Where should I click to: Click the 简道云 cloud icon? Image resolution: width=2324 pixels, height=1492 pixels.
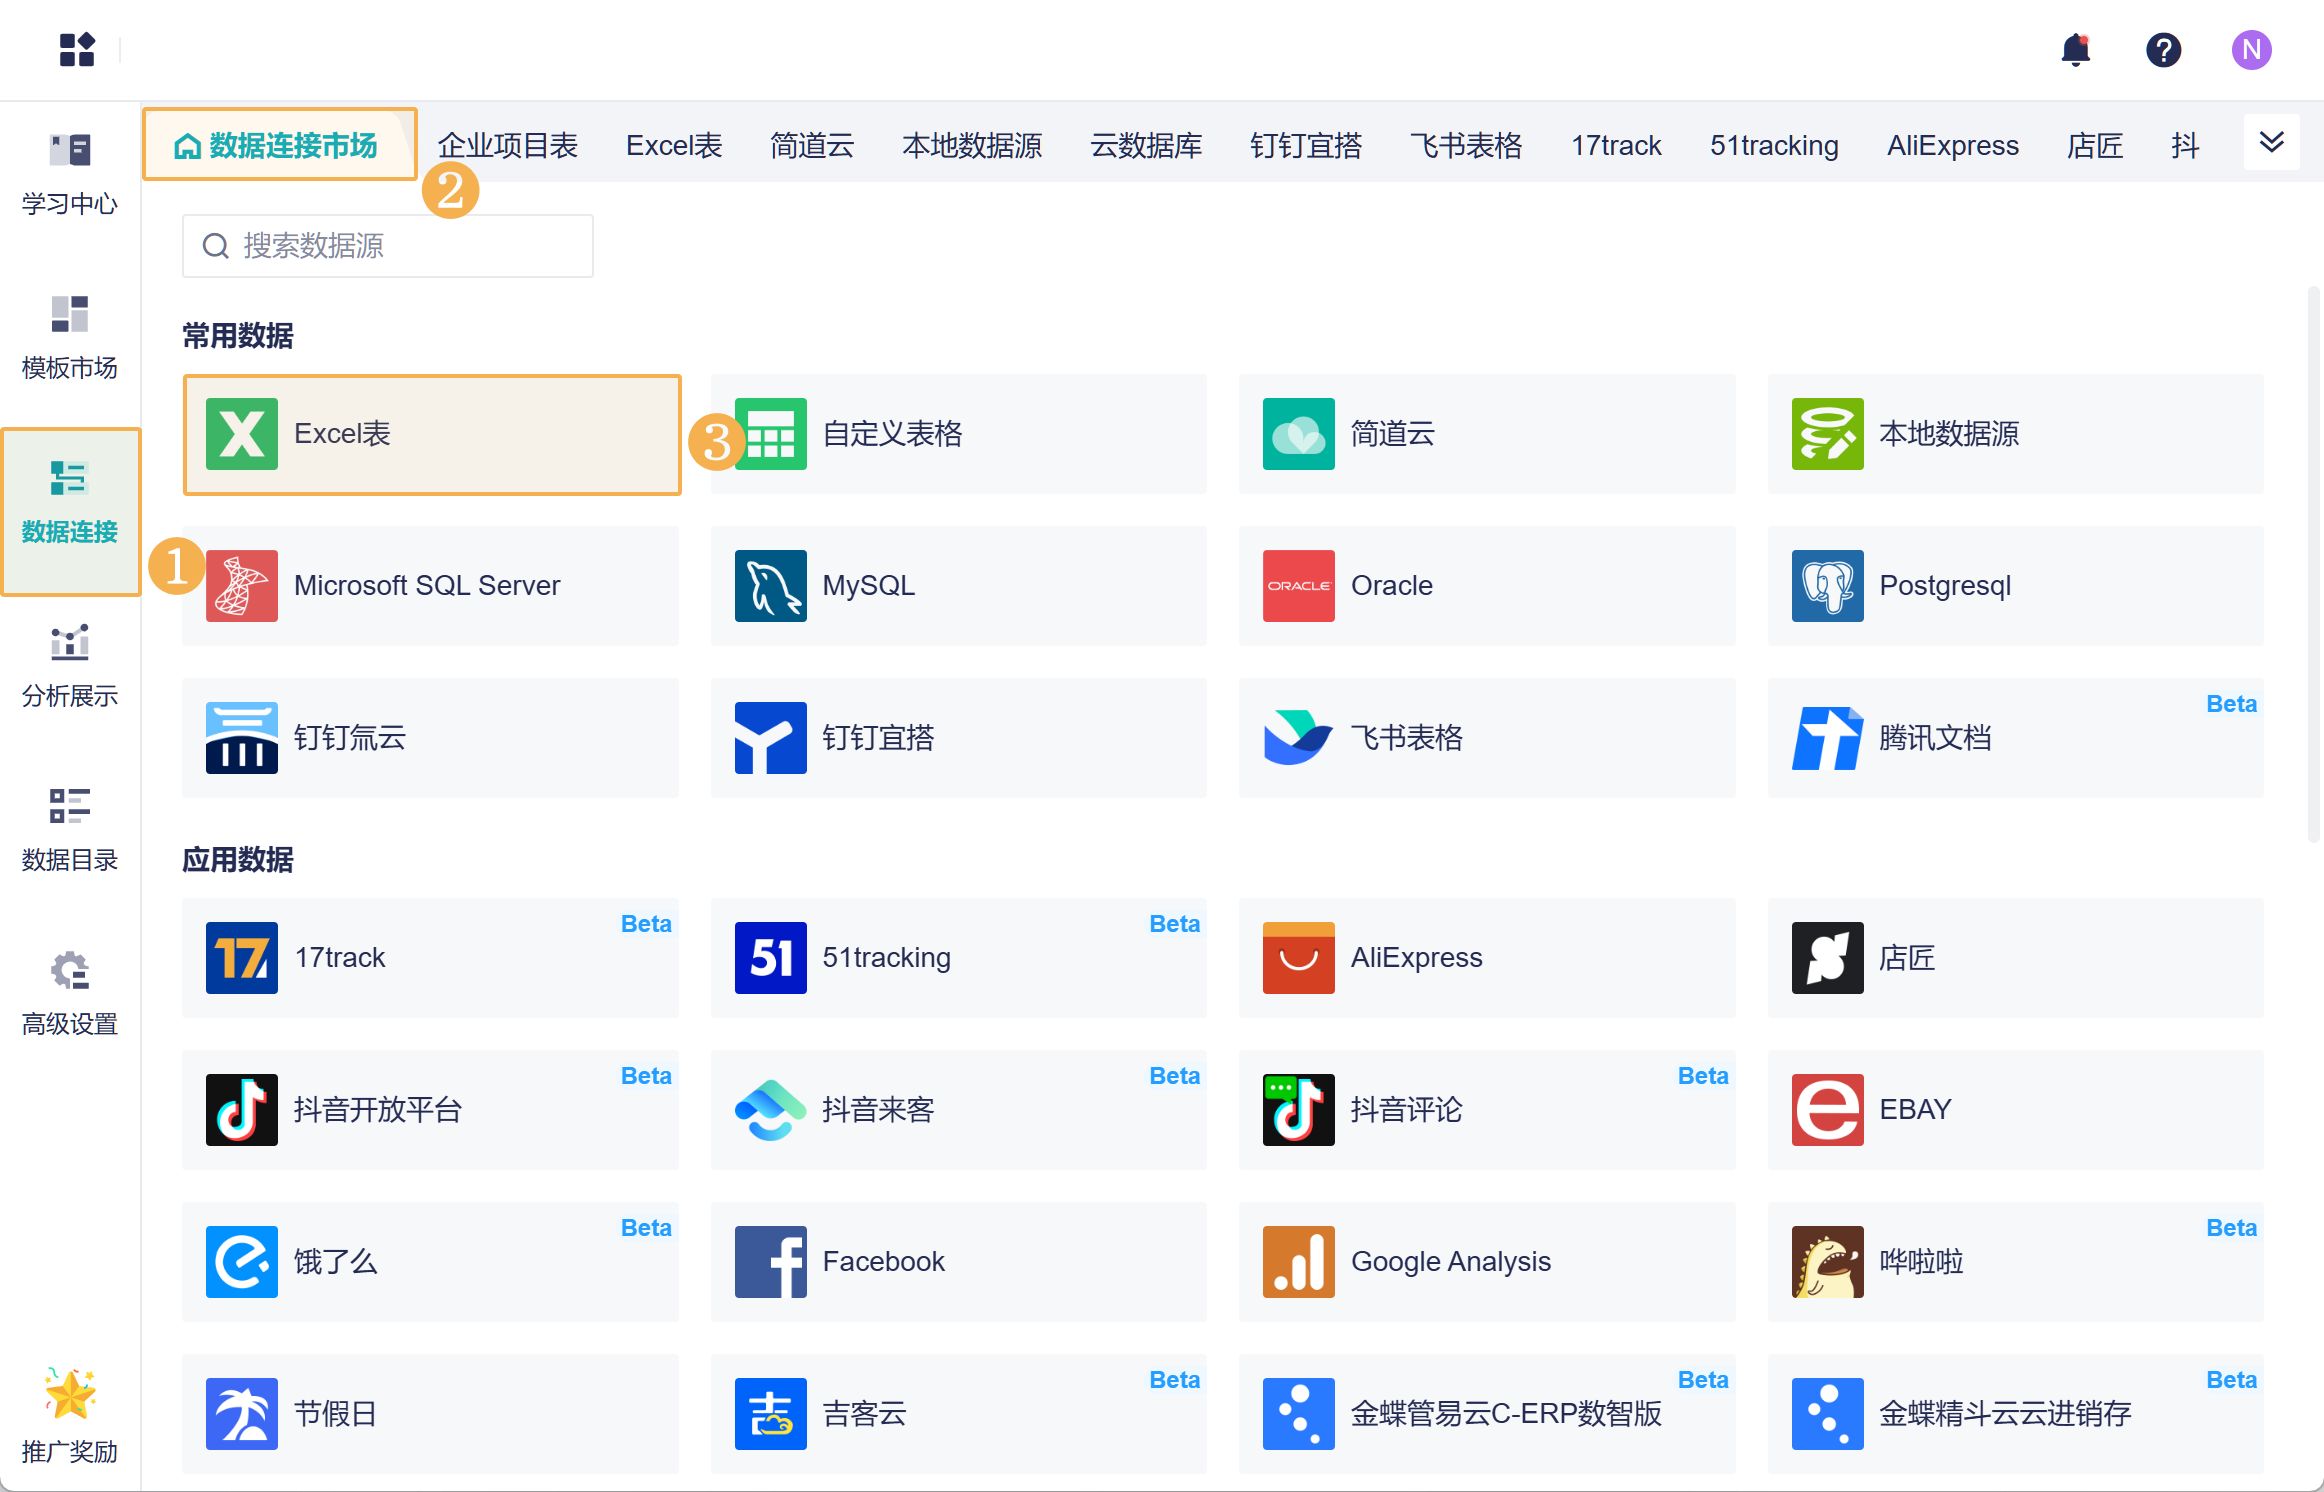[1299, 434]
